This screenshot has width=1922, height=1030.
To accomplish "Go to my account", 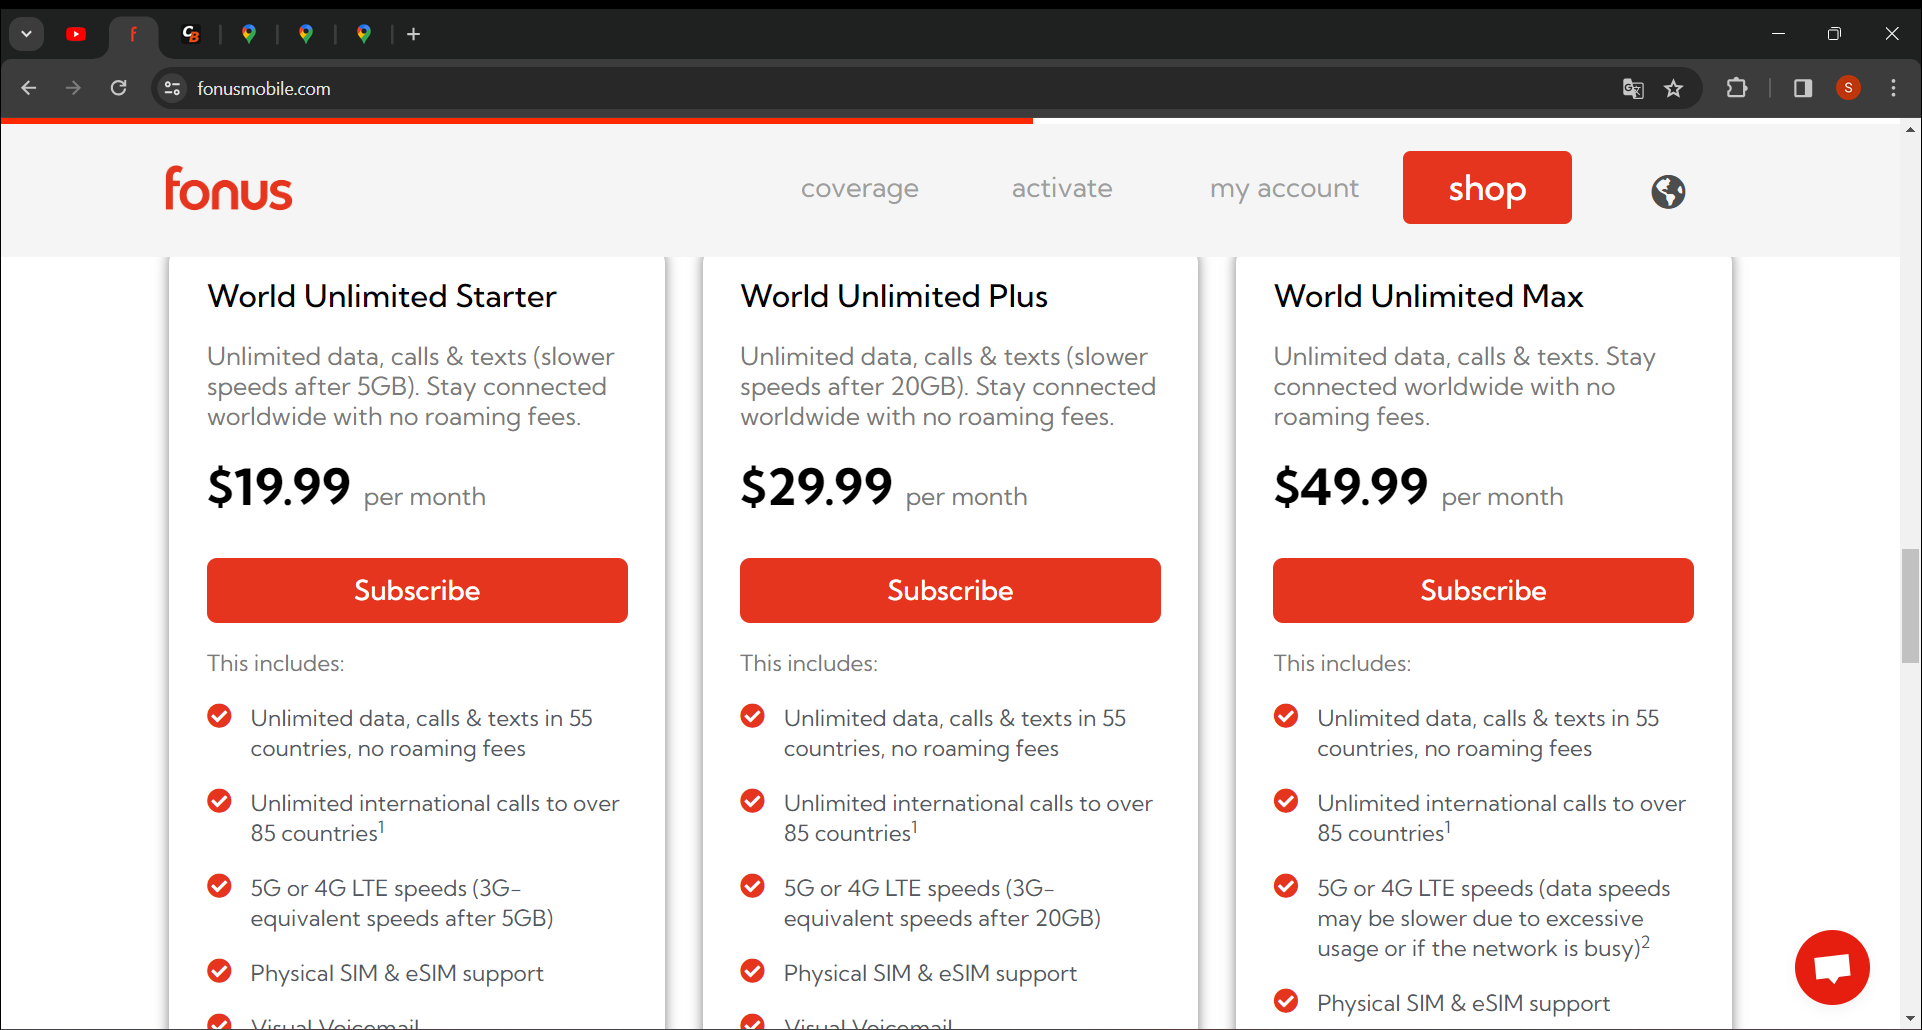I will click(x=1284, y=188).
